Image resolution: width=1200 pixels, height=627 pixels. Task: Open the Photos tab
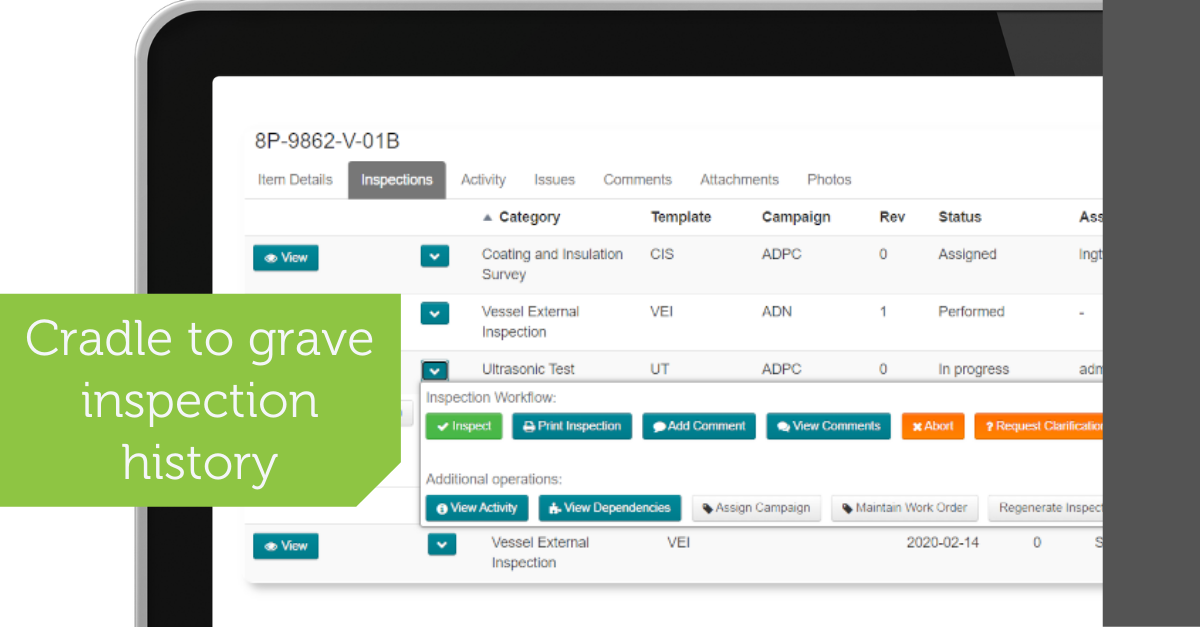(x=829, y=180)
